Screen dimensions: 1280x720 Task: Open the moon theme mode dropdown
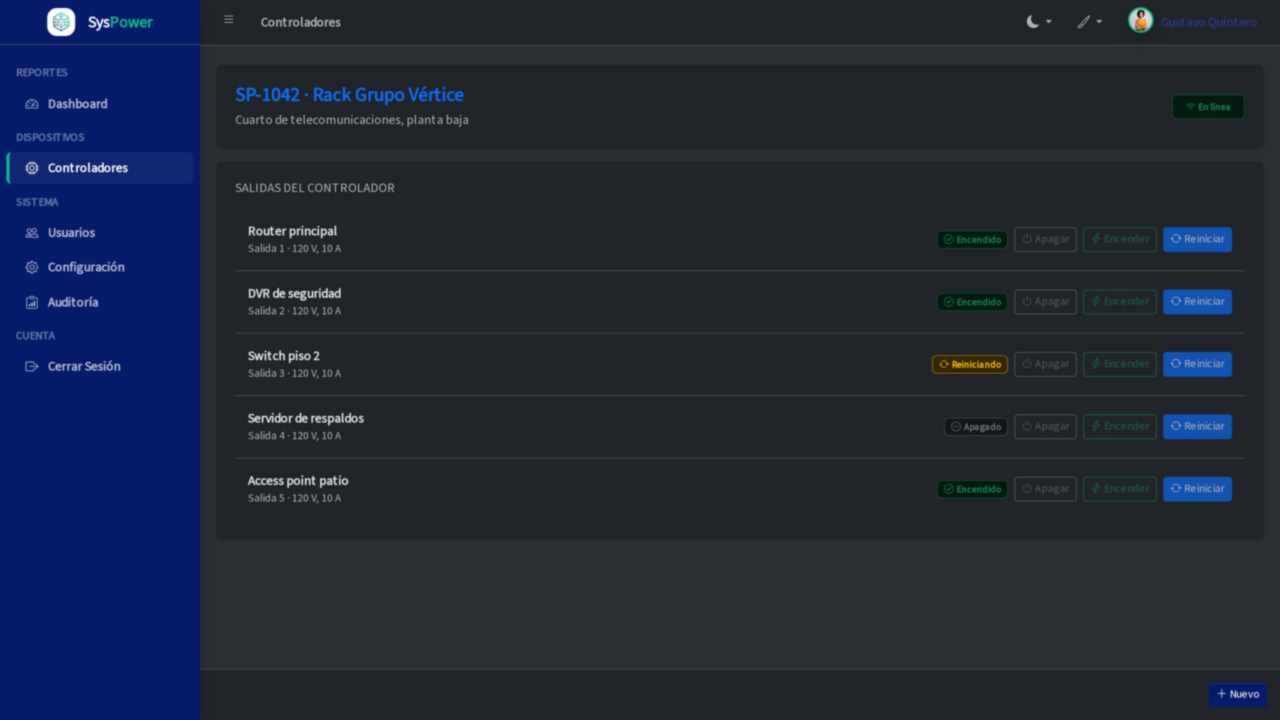[1039, 22]
